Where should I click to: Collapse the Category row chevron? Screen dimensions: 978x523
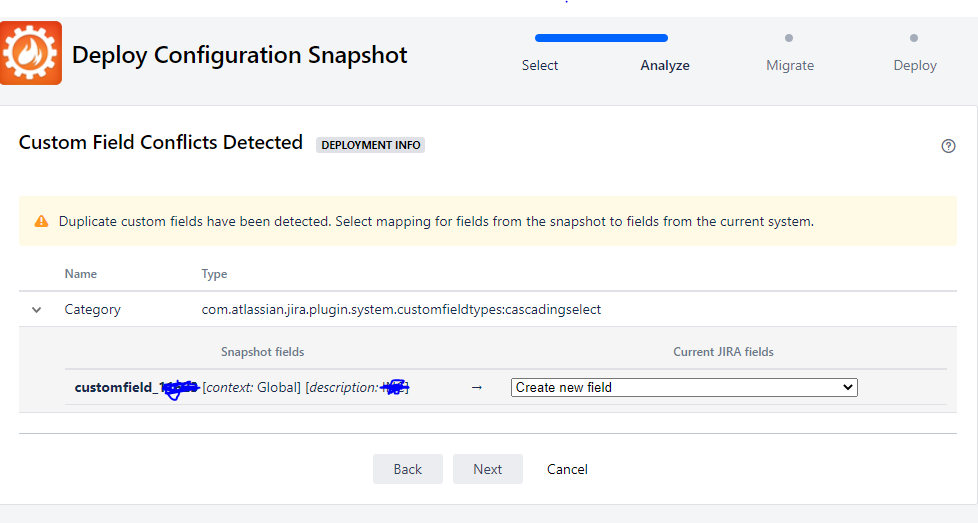(37, 310)
